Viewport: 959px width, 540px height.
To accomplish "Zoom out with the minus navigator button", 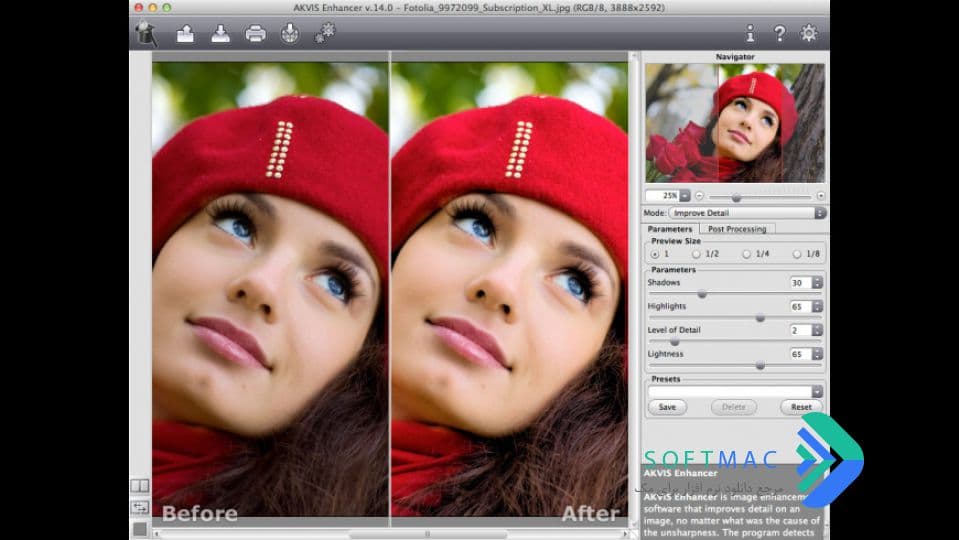I will [699, 196].
